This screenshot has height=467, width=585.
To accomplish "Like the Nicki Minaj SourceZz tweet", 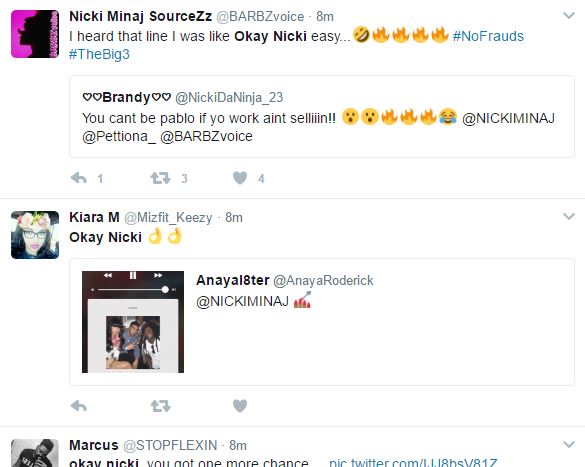I will (x=240, y=178).
